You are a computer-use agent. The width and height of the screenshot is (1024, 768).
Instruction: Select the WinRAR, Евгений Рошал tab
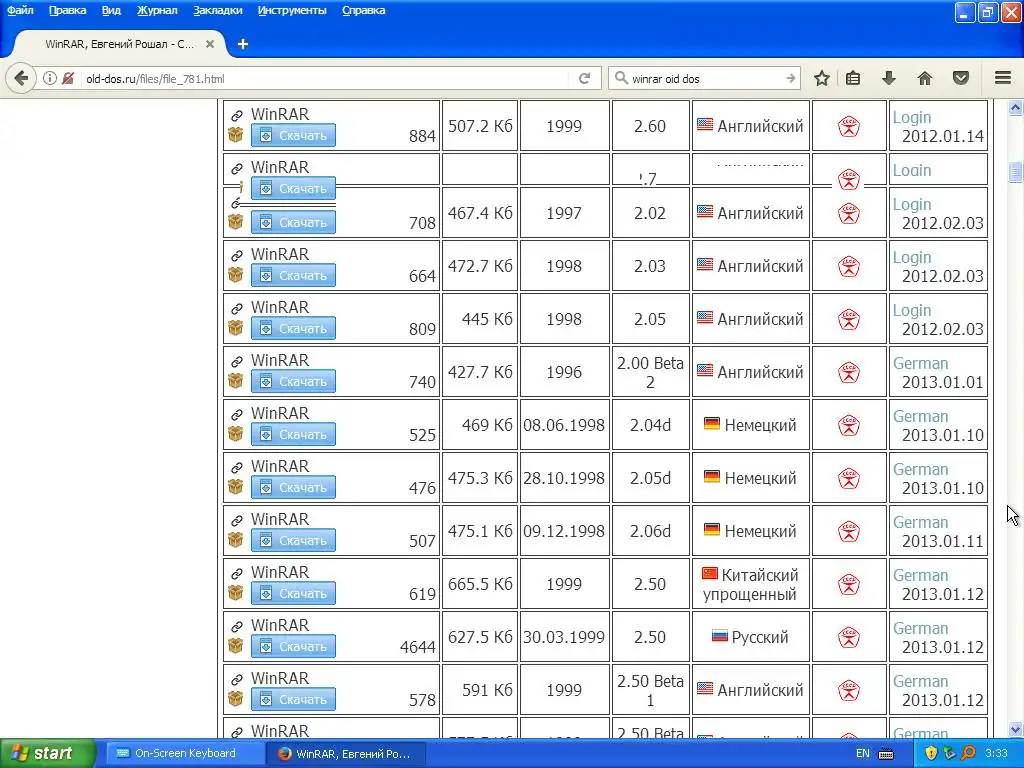pos(120,44)
